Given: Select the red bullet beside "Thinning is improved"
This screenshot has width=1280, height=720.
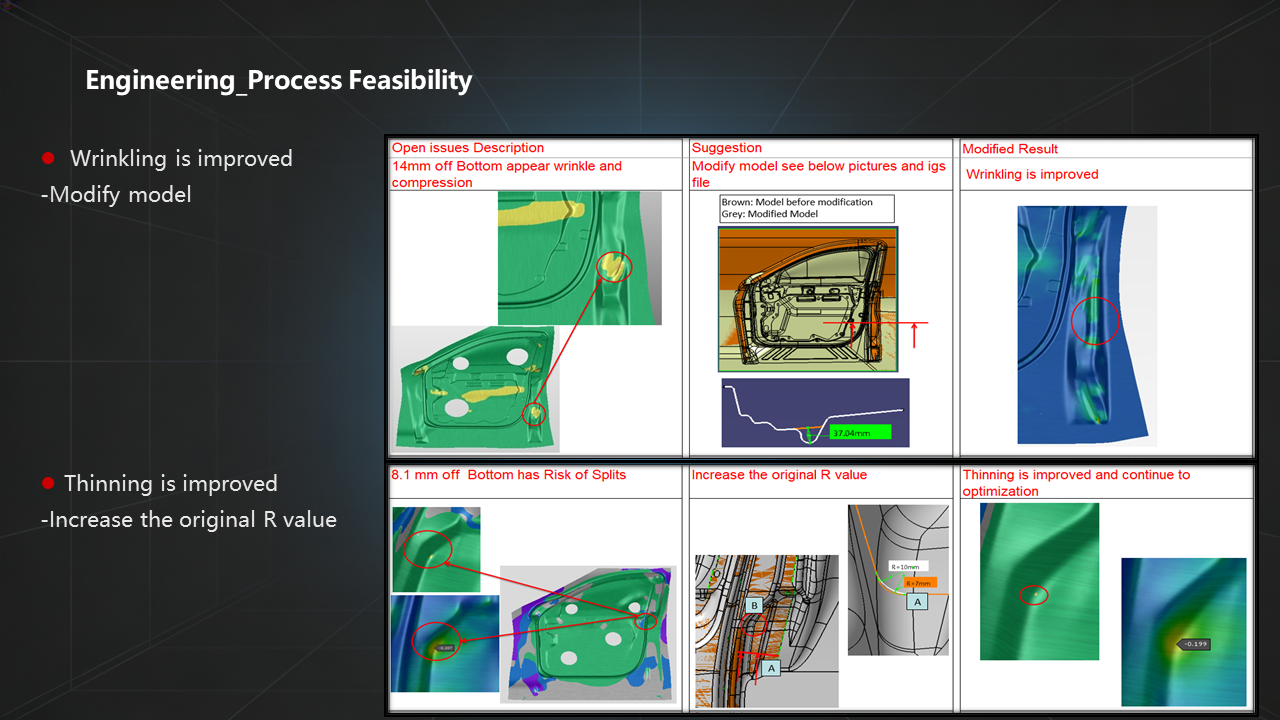Looking at the screenshot, I should 46,482.
